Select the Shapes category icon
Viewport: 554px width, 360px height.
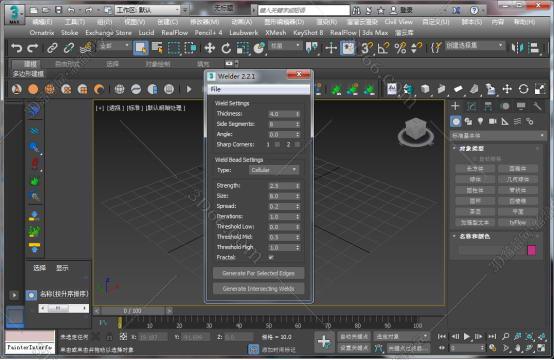coord(468,122)
